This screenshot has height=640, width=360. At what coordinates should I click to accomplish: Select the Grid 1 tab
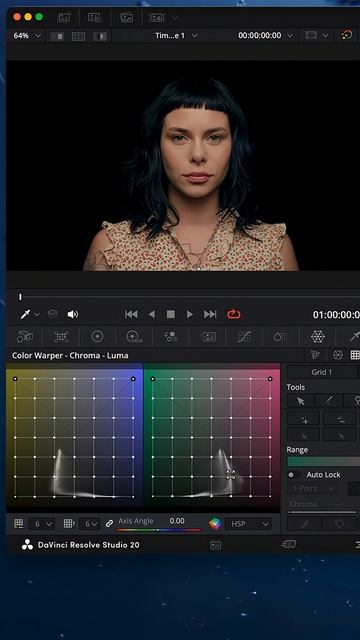click(x=321, y=372)
